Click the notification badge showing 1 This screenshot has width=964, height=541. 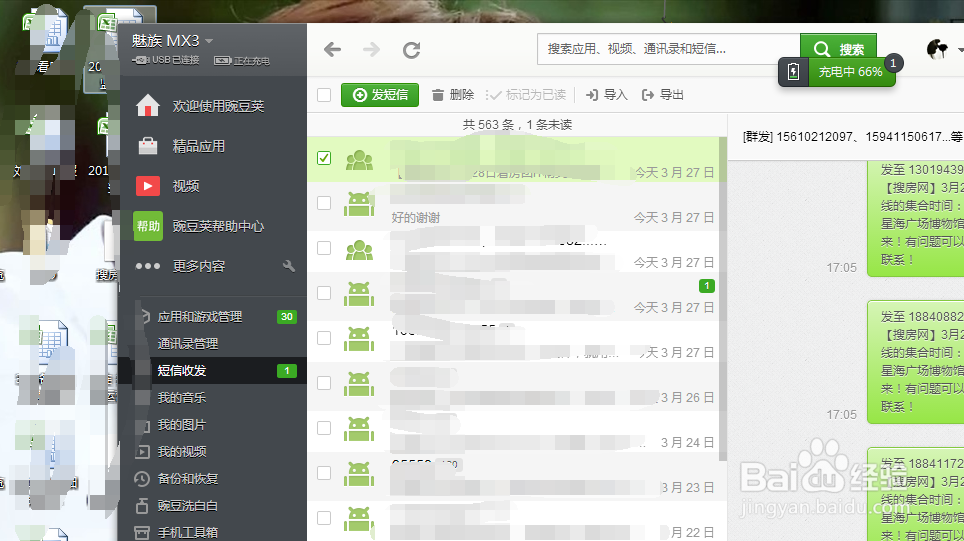[893, 63]
